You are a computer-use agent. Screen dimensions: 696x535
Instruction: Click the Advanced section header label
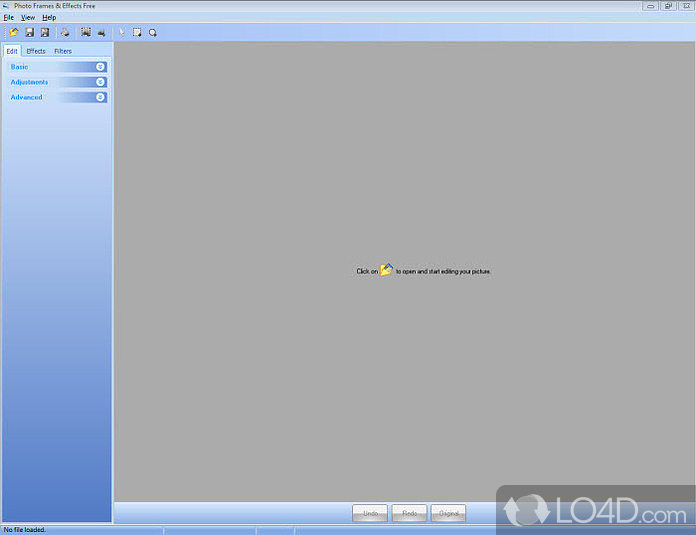click(27, 97)
